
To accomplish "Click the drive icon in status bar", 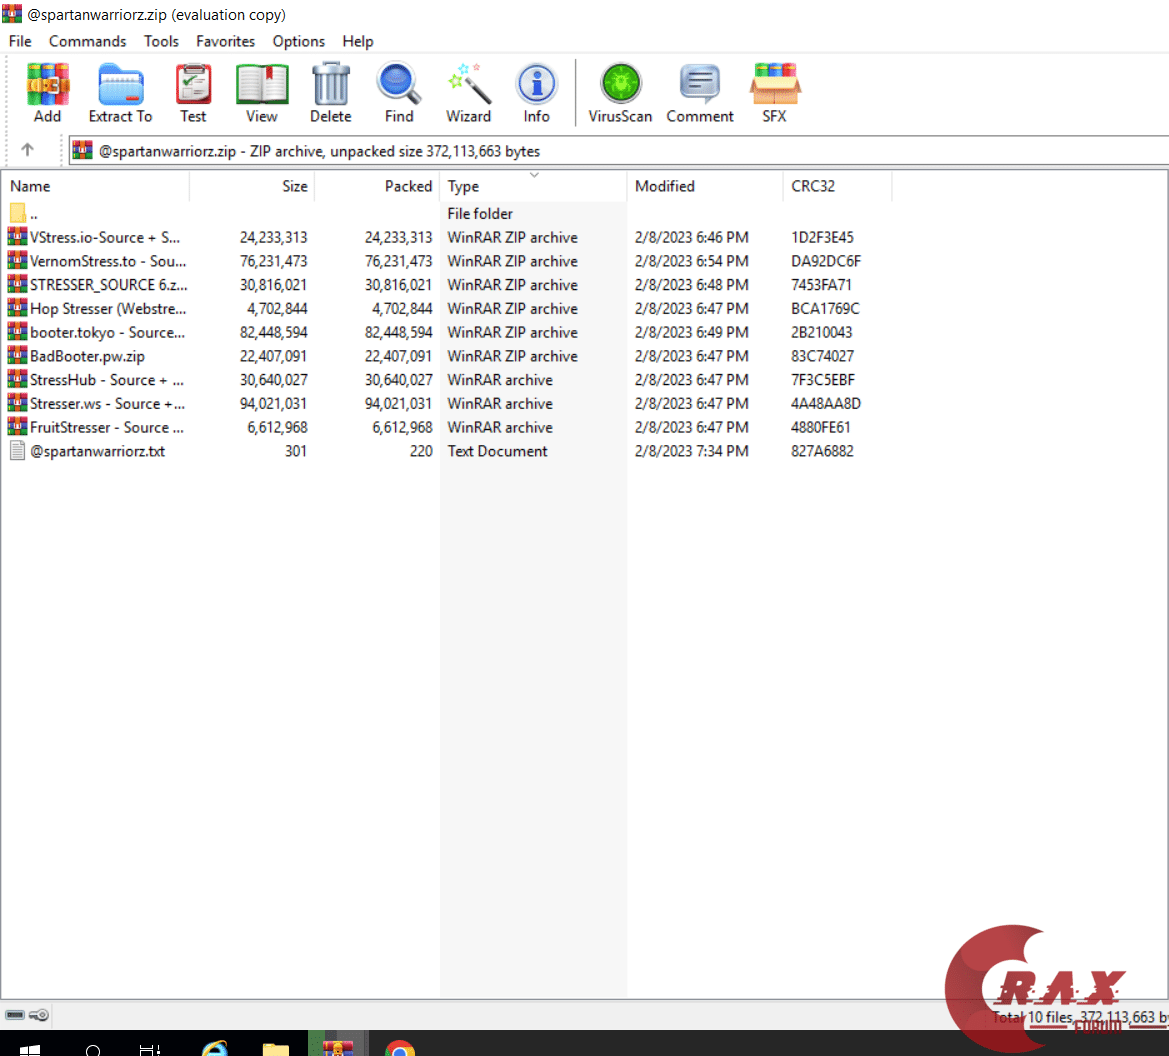I will point(15,1015).
